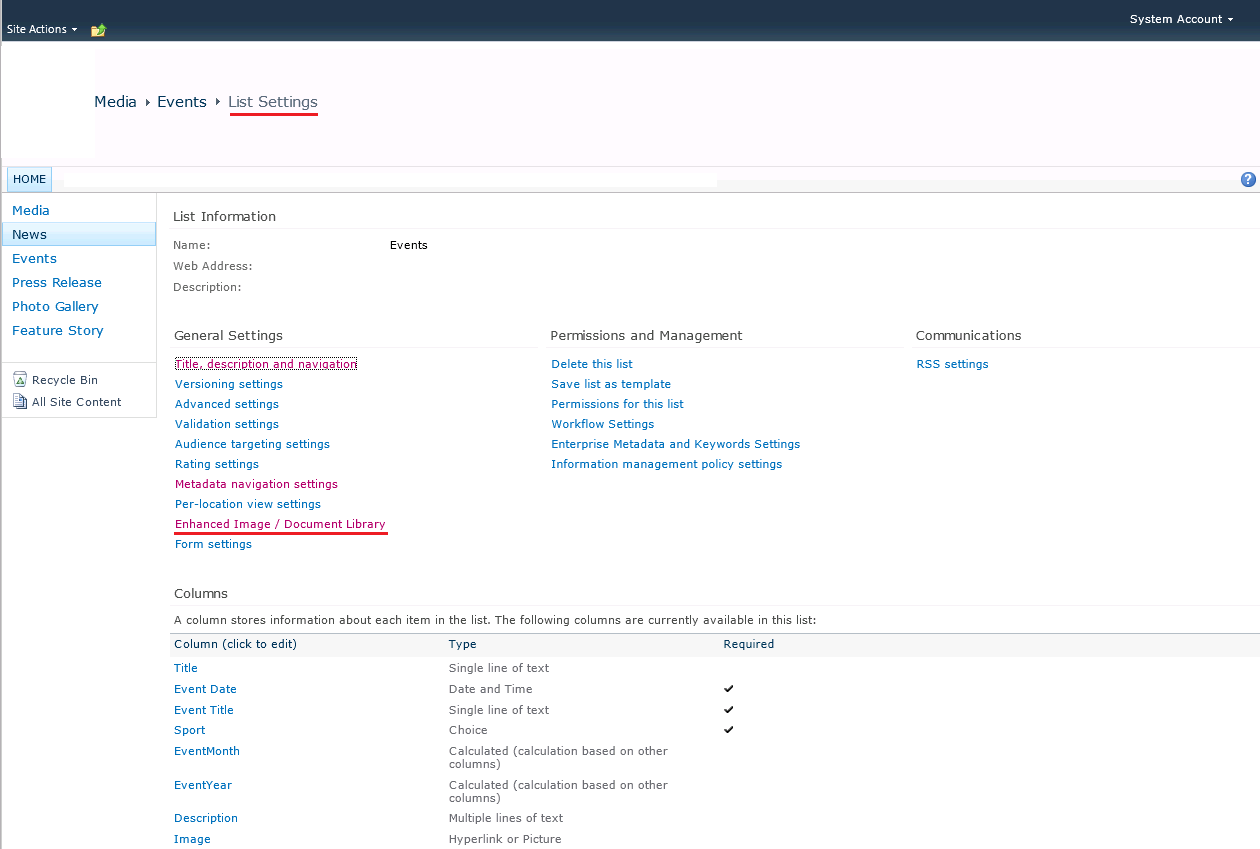Open Validation settings
Viewport: 1260px width, 849px height.
227,424
